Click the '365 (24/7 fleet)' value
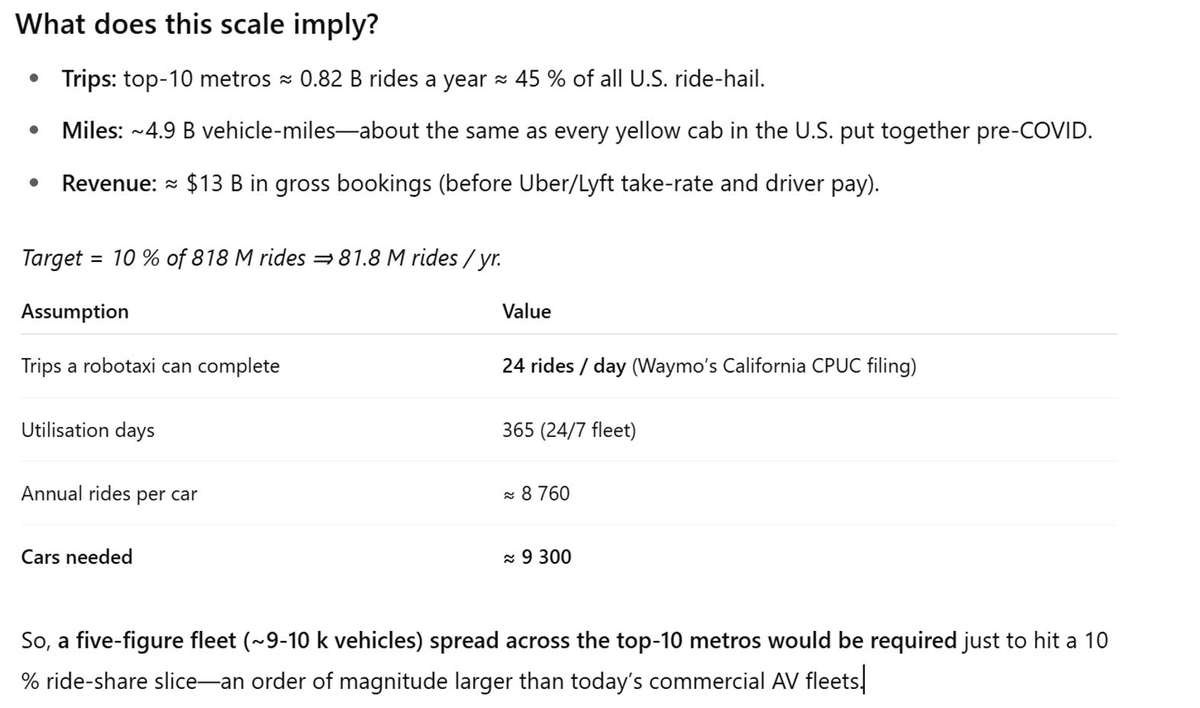The height and width of the screenshot is (708, 1200). (569, 430)
